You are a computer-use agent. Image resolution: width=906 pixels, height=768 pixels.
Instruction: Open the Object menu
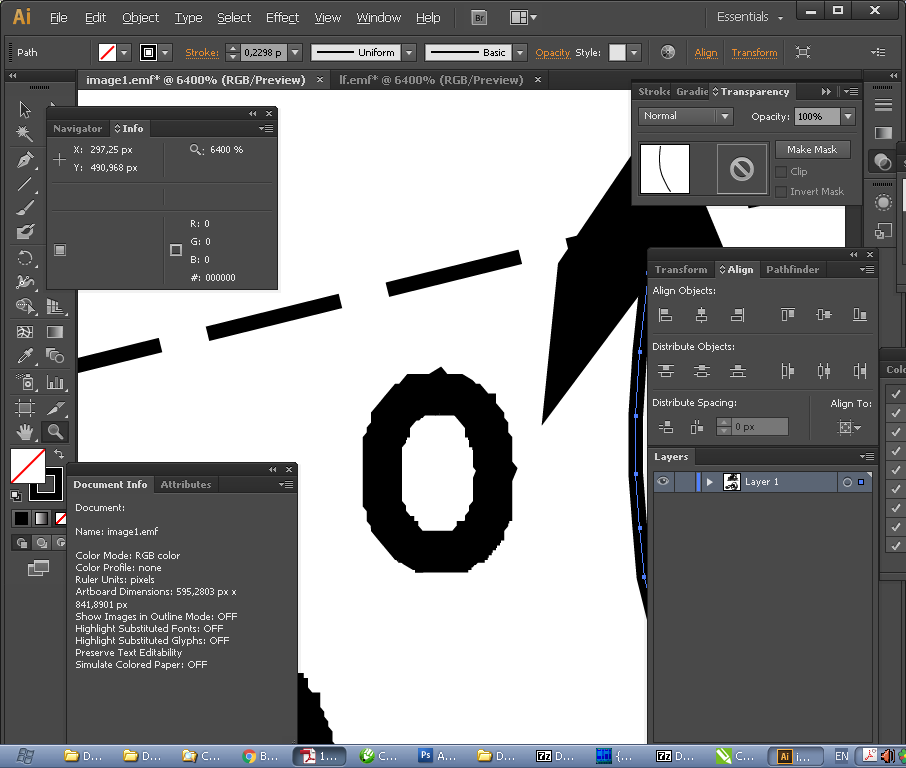click(x=140, y=18)
